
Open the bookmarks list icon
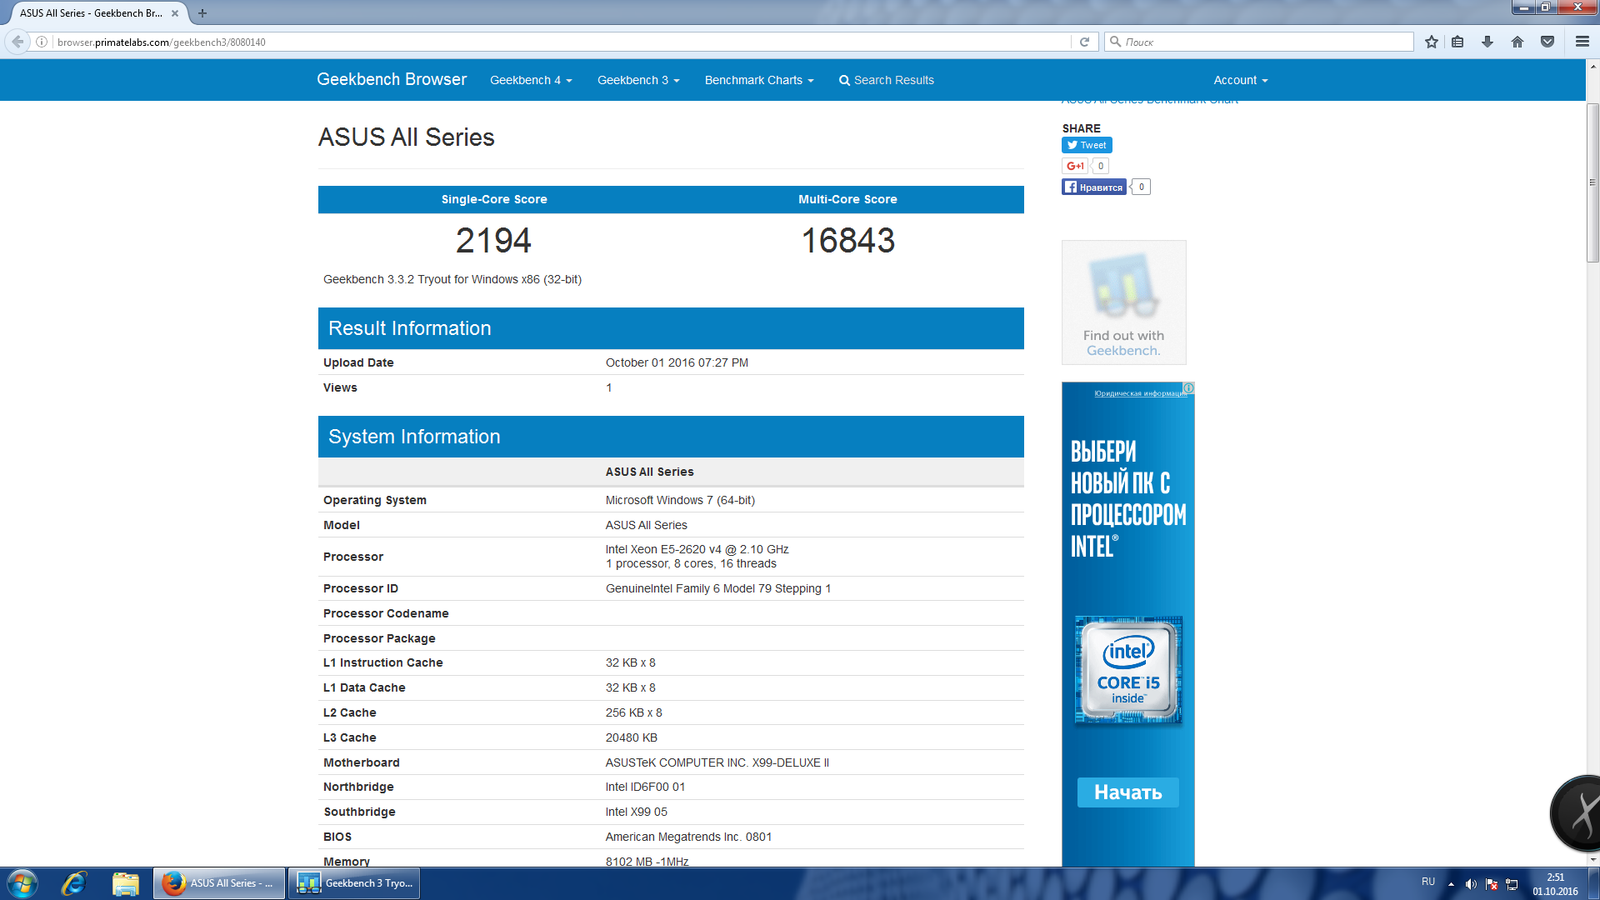coord(1458,42)
